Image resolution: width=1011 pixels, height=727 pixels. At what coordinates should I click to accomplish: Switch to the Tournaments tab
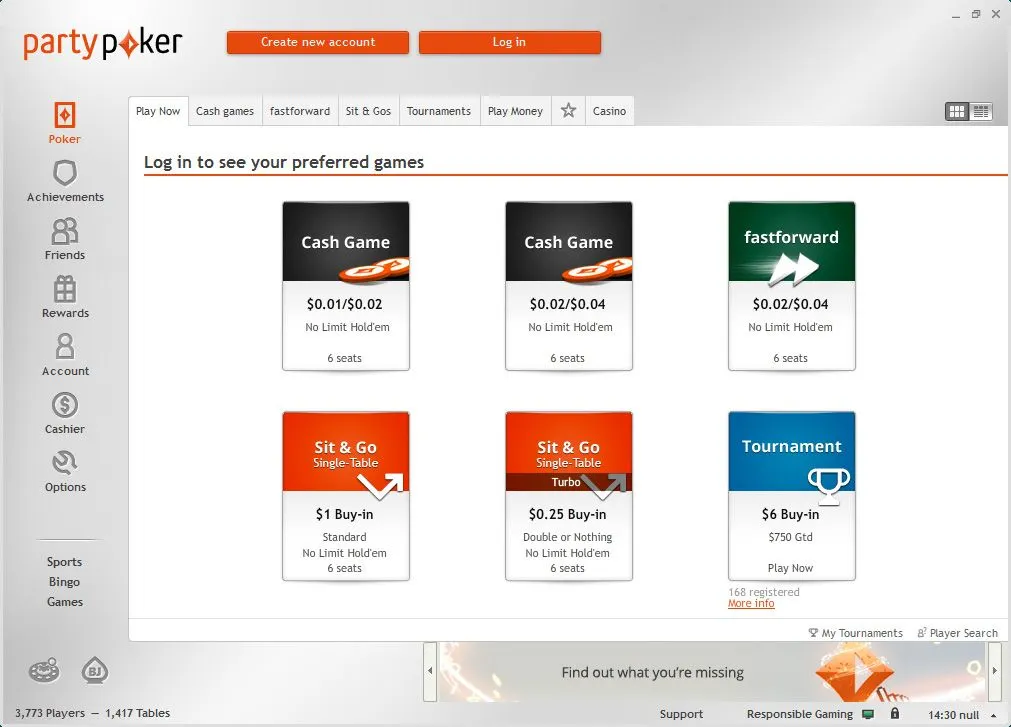pos(439,111)
